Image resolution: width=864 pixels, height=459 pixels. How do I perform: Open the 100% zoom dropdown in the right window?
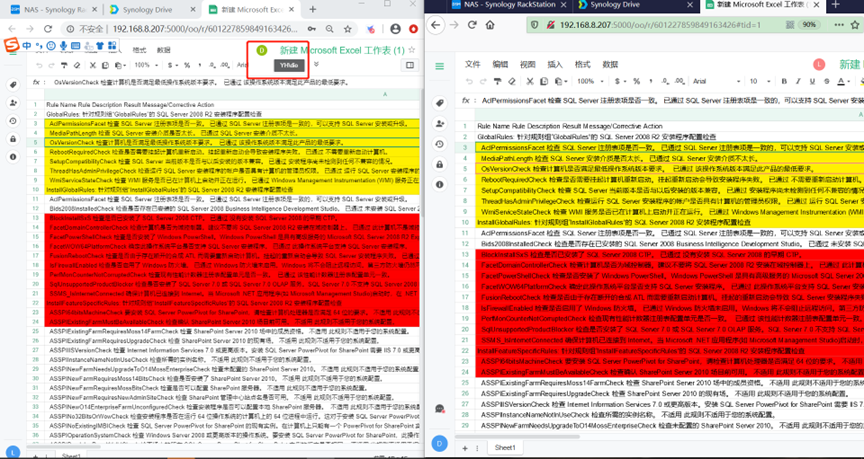coord(589,82)
